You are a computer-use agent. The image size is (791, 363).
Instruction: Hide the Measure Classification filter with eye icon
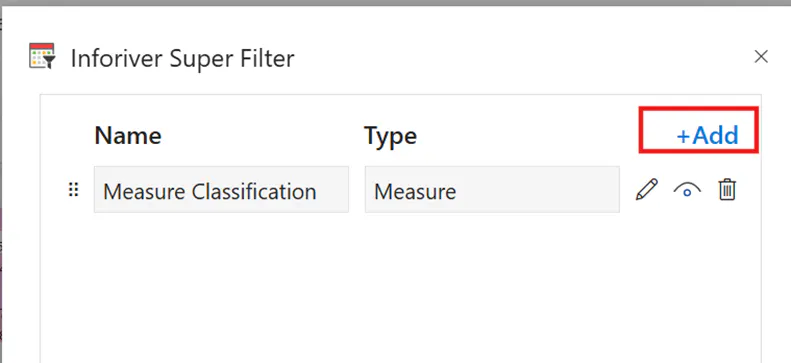[687, 190]
